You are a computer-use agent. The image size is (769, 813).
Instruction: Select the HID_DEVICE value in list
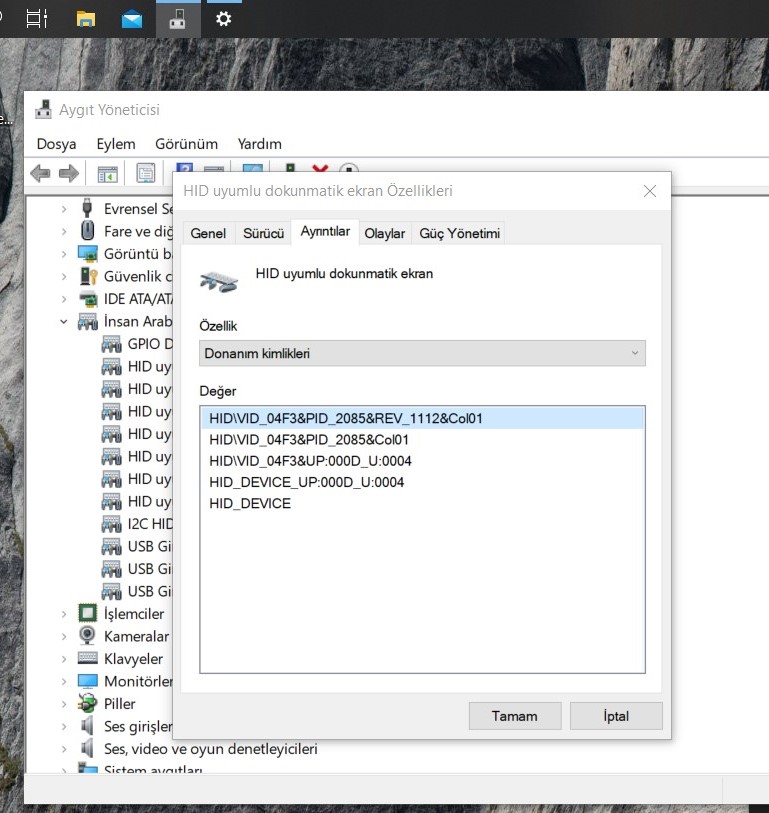(x=250, y=503)
